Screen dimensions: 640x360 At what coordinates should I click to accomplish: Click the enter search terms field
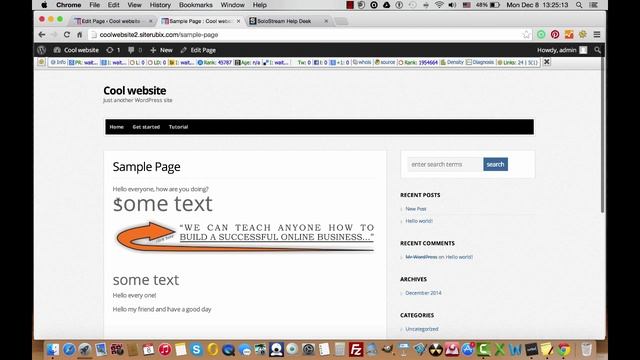click(445, 164)
